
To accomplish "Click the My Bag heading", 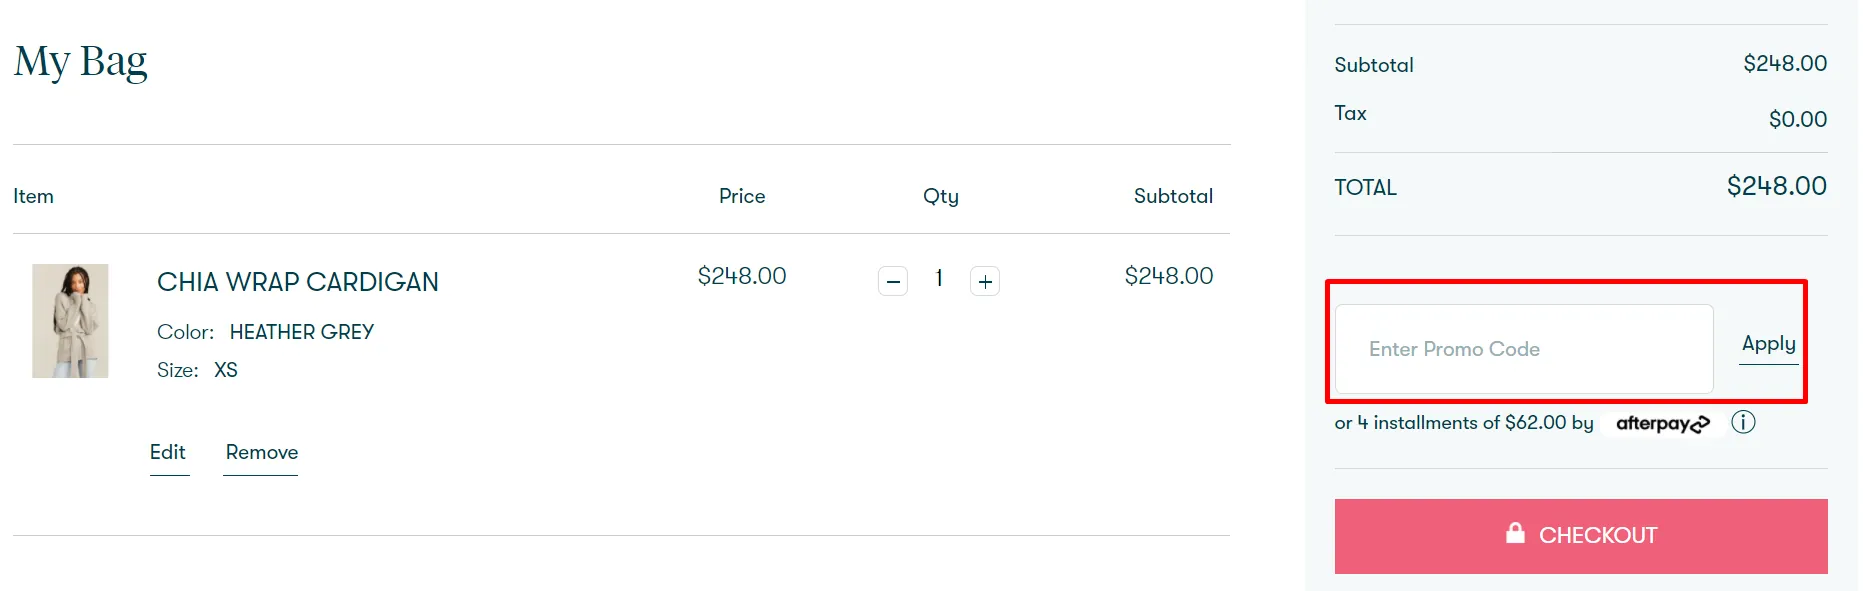I will tap(80, 61).
